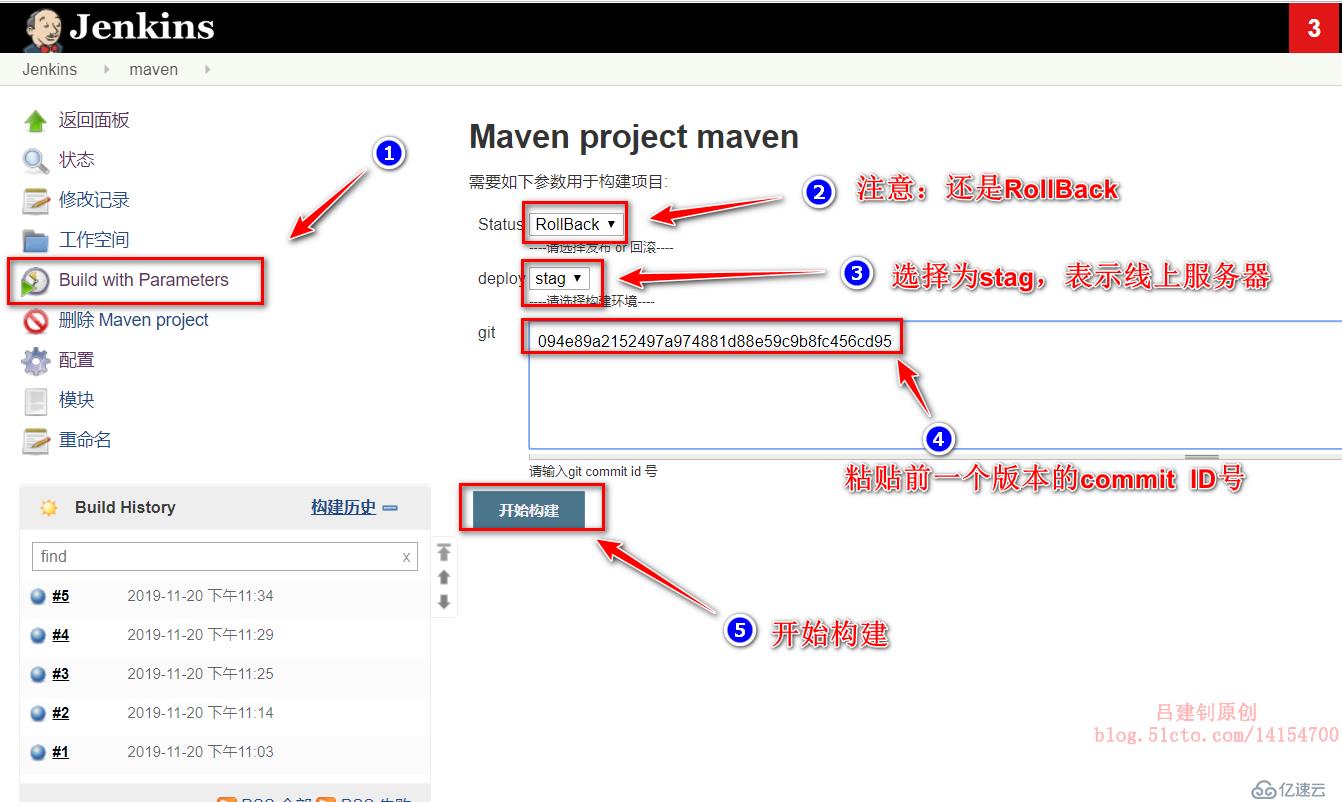Click the red prohibition icon beside 删除 Maven project
Viewport: 1342px width, 802px height.
coord(35,321)
